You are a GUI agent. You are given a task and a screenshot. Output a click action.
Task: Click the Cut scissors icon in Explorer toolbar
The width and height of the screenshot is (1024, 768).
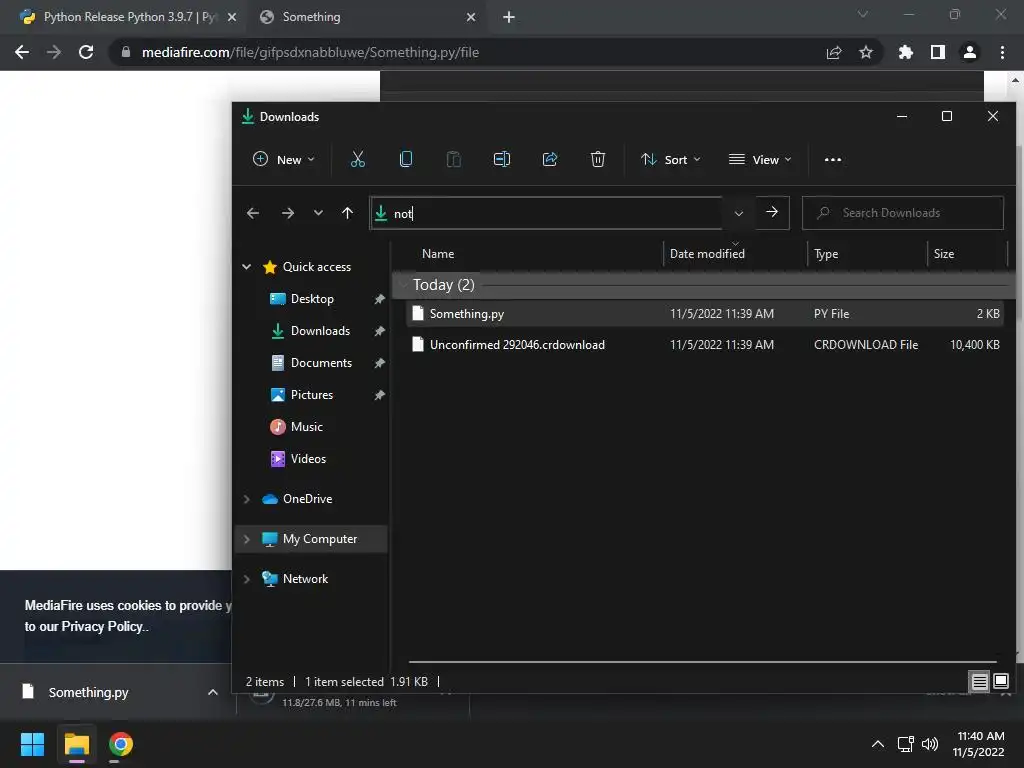click(x=357, y=159)
